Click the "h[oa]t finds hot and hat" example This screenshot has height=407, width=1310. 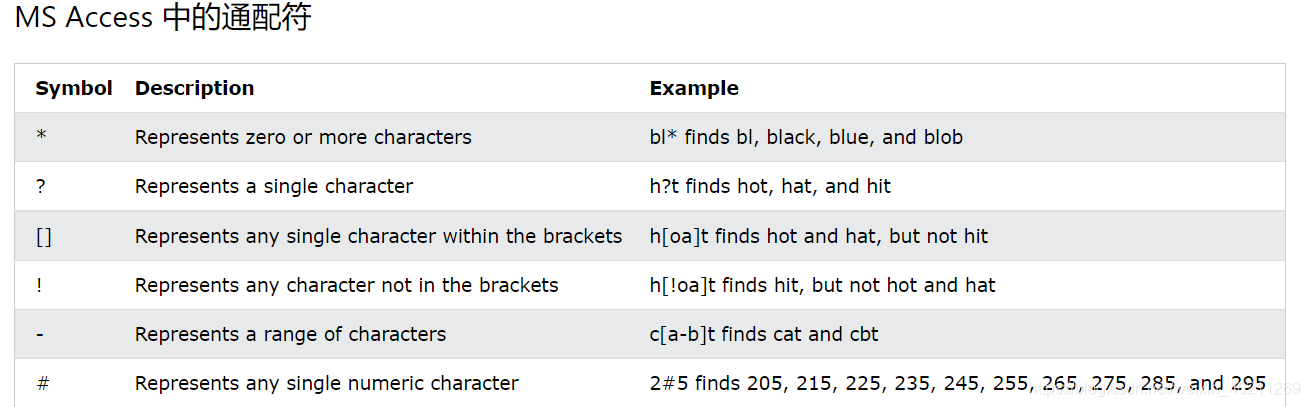click(x=818, y=236)
